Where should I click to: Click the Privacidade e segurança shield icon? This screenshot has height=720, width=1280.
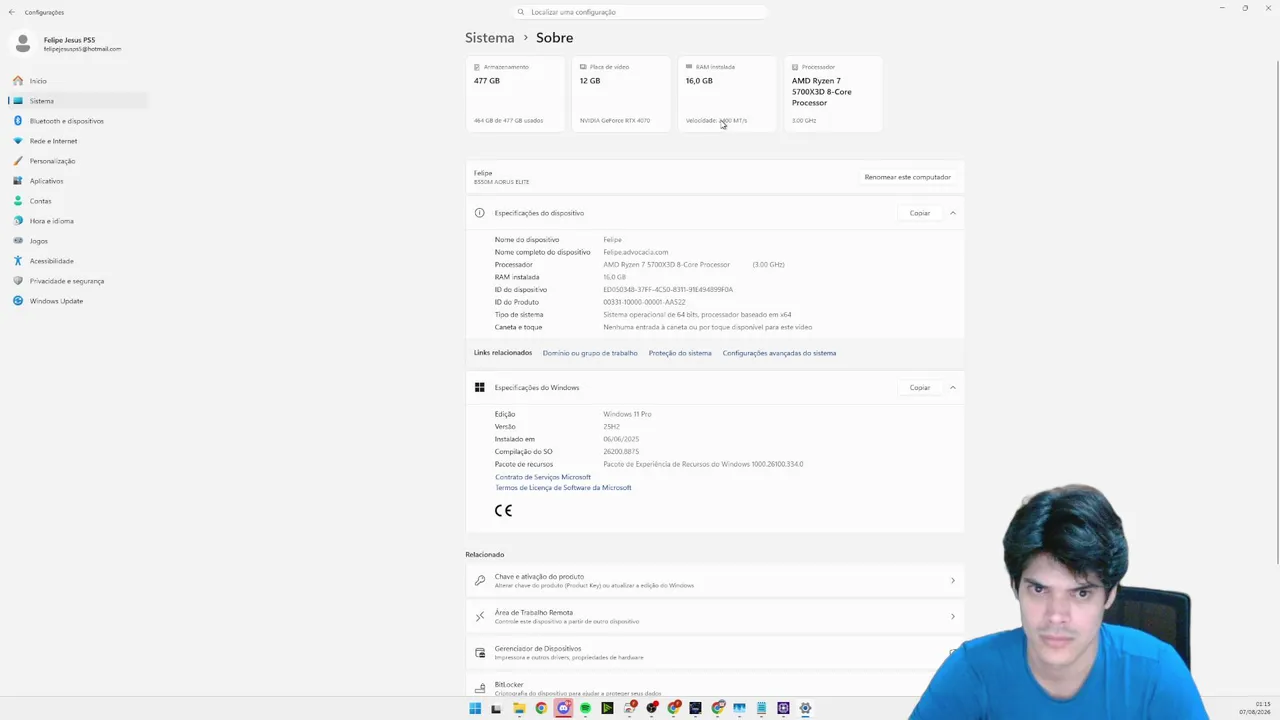[18, 281]
